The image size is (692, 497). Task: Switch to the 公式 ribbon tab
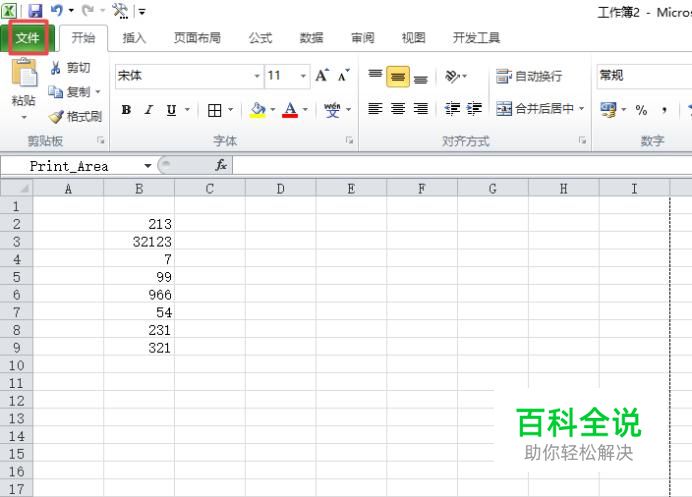260,38
